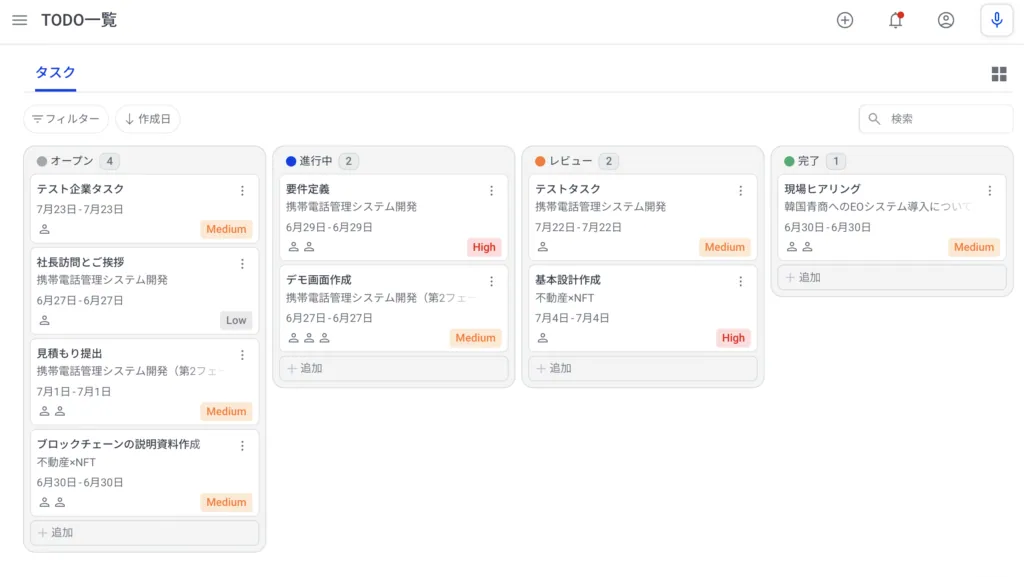
Task: Add a task in the 完了 column
Action: (x=892, y=277)
